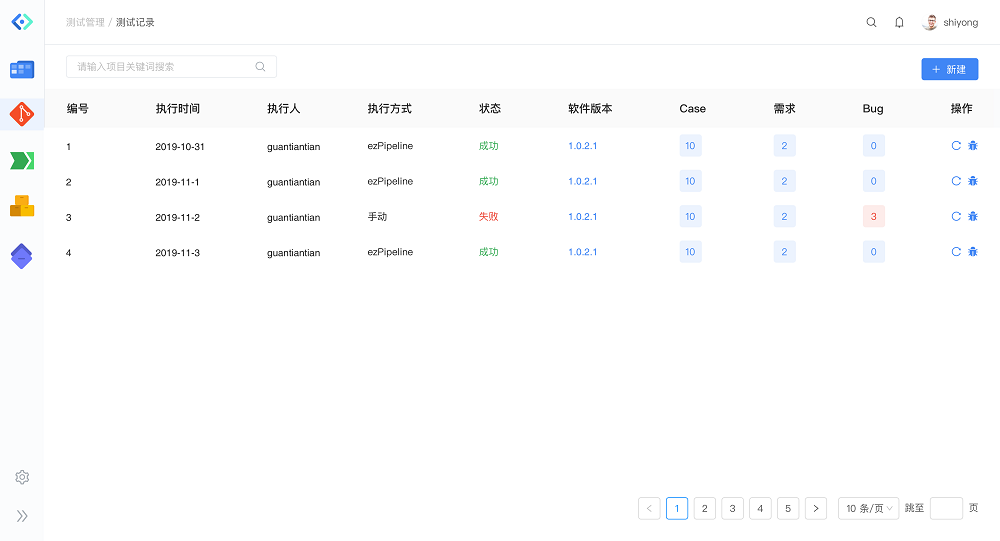Viewport: 1000px width, 541px height.
Task: Jump to page 5 in pagination
Action: coord(788,508)
